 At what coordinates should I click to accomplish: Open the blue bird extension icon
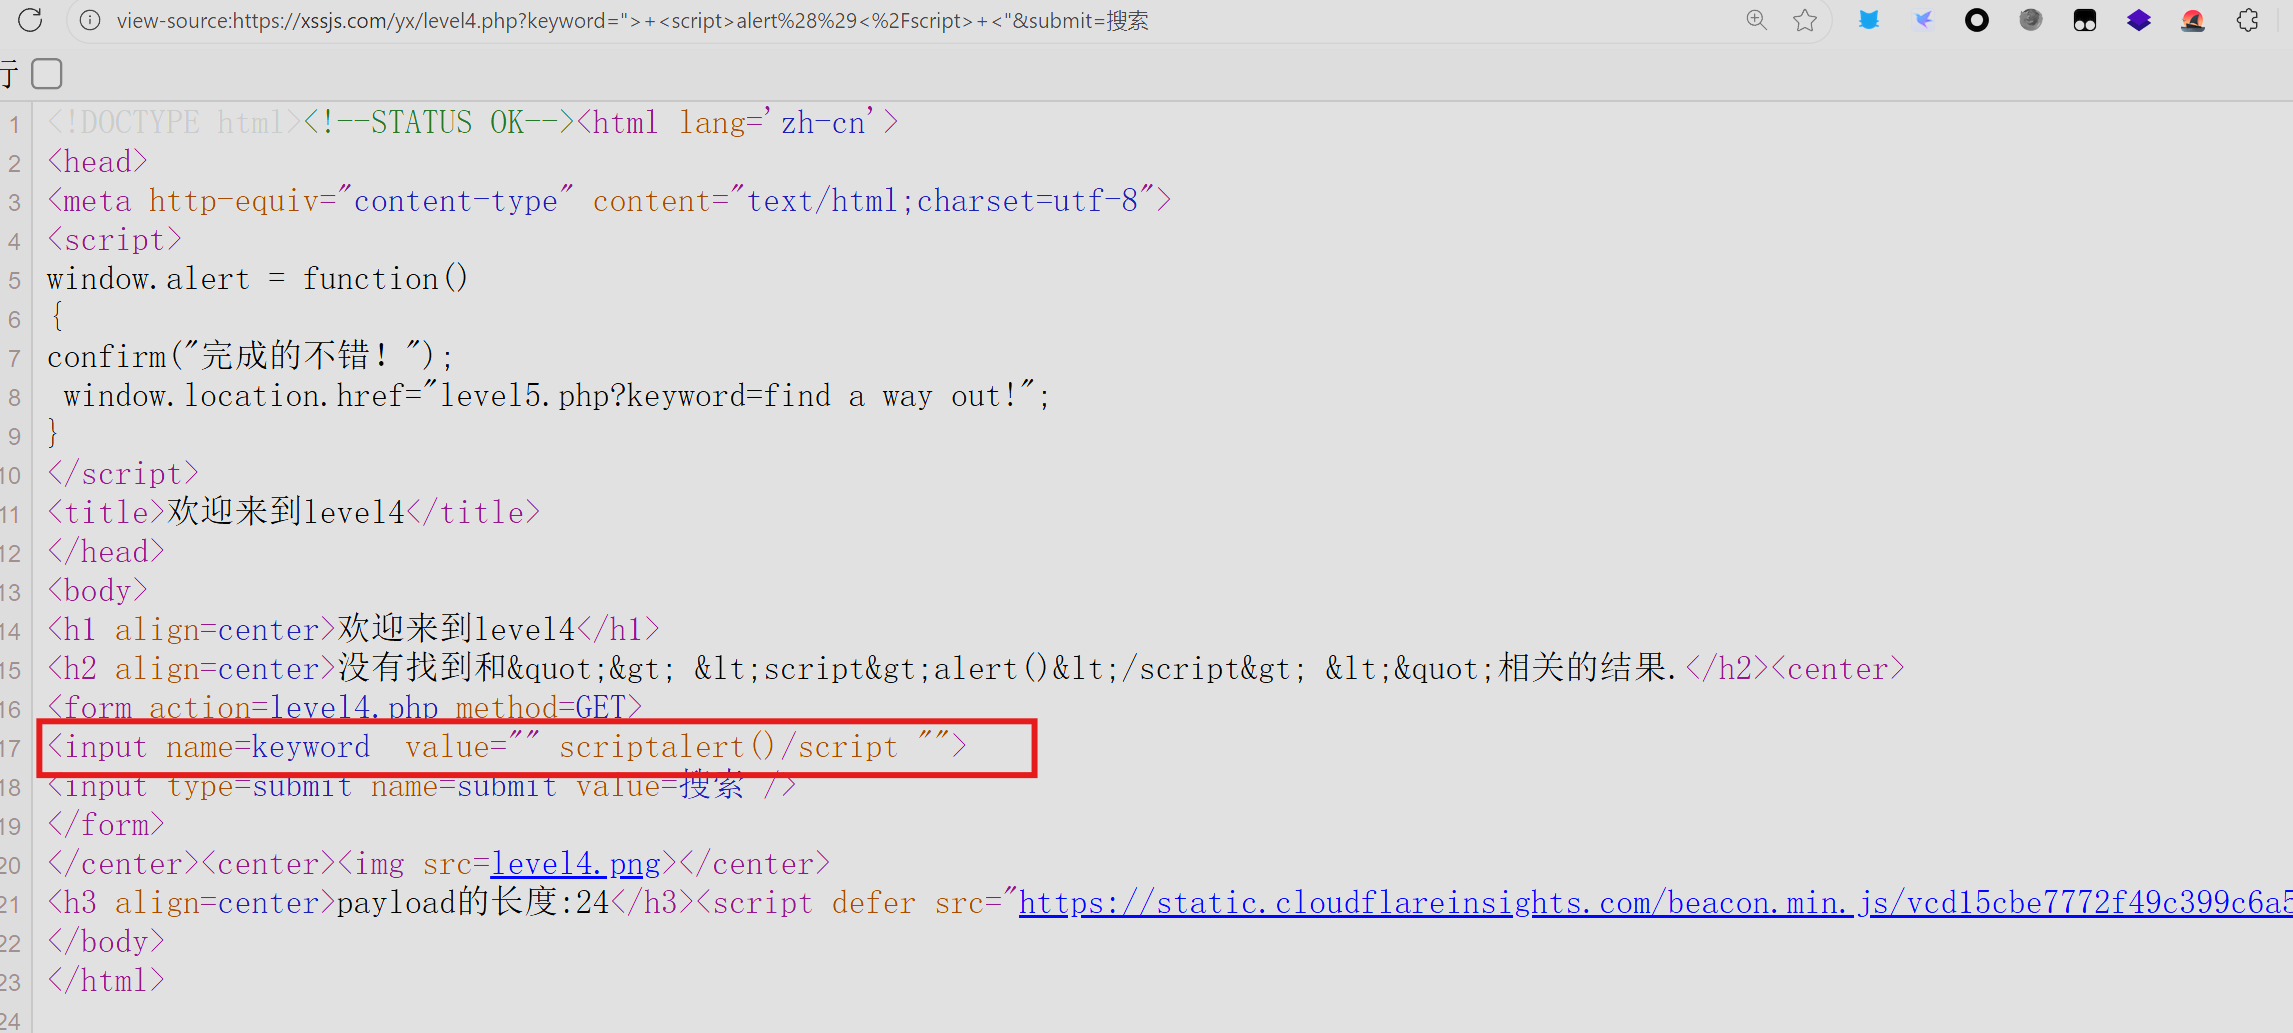click(x=1868, y=20)
